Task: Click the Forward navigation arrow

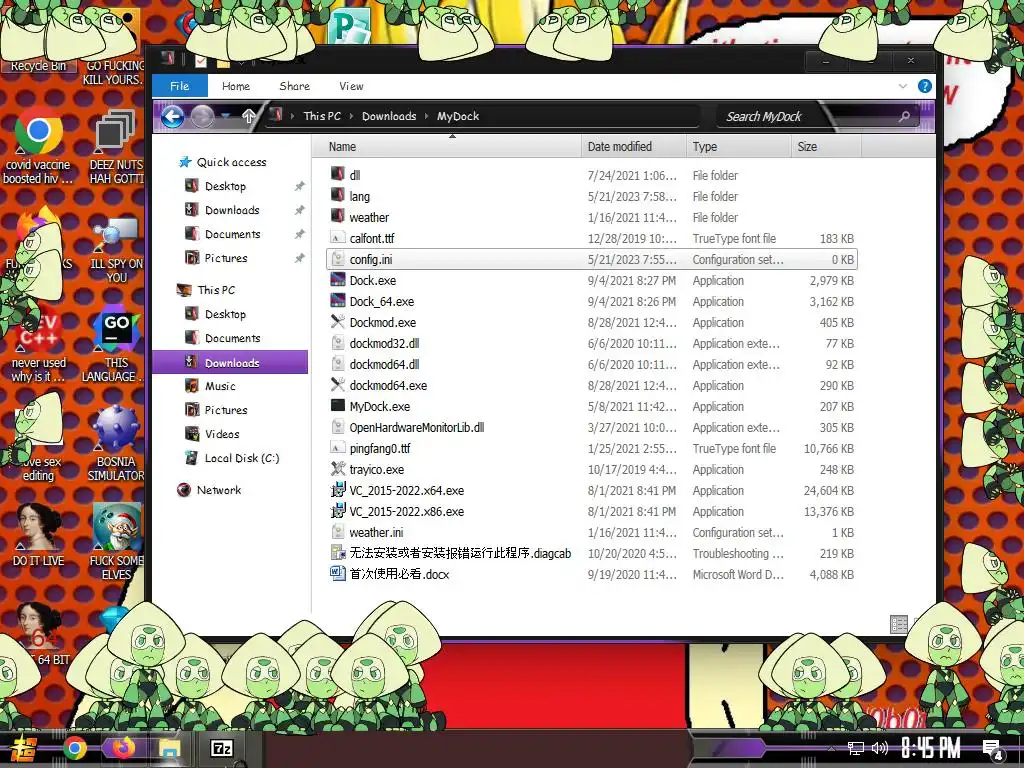Action: coord(202,117)
